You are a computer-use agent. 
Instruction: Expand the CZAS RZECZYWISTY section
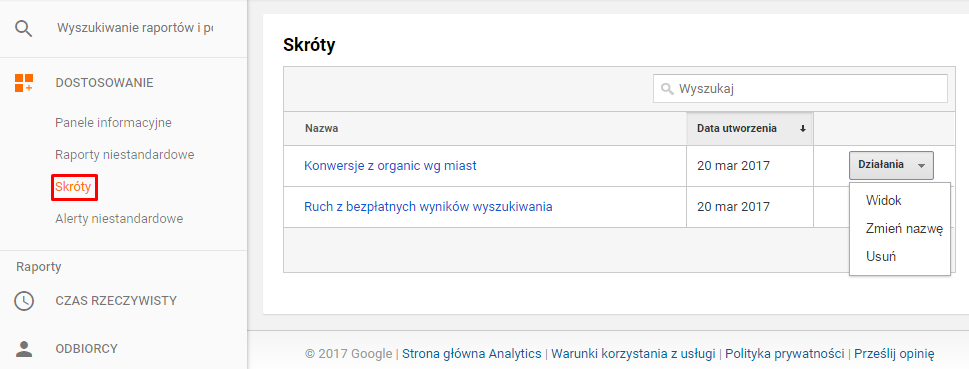point(116,301)
